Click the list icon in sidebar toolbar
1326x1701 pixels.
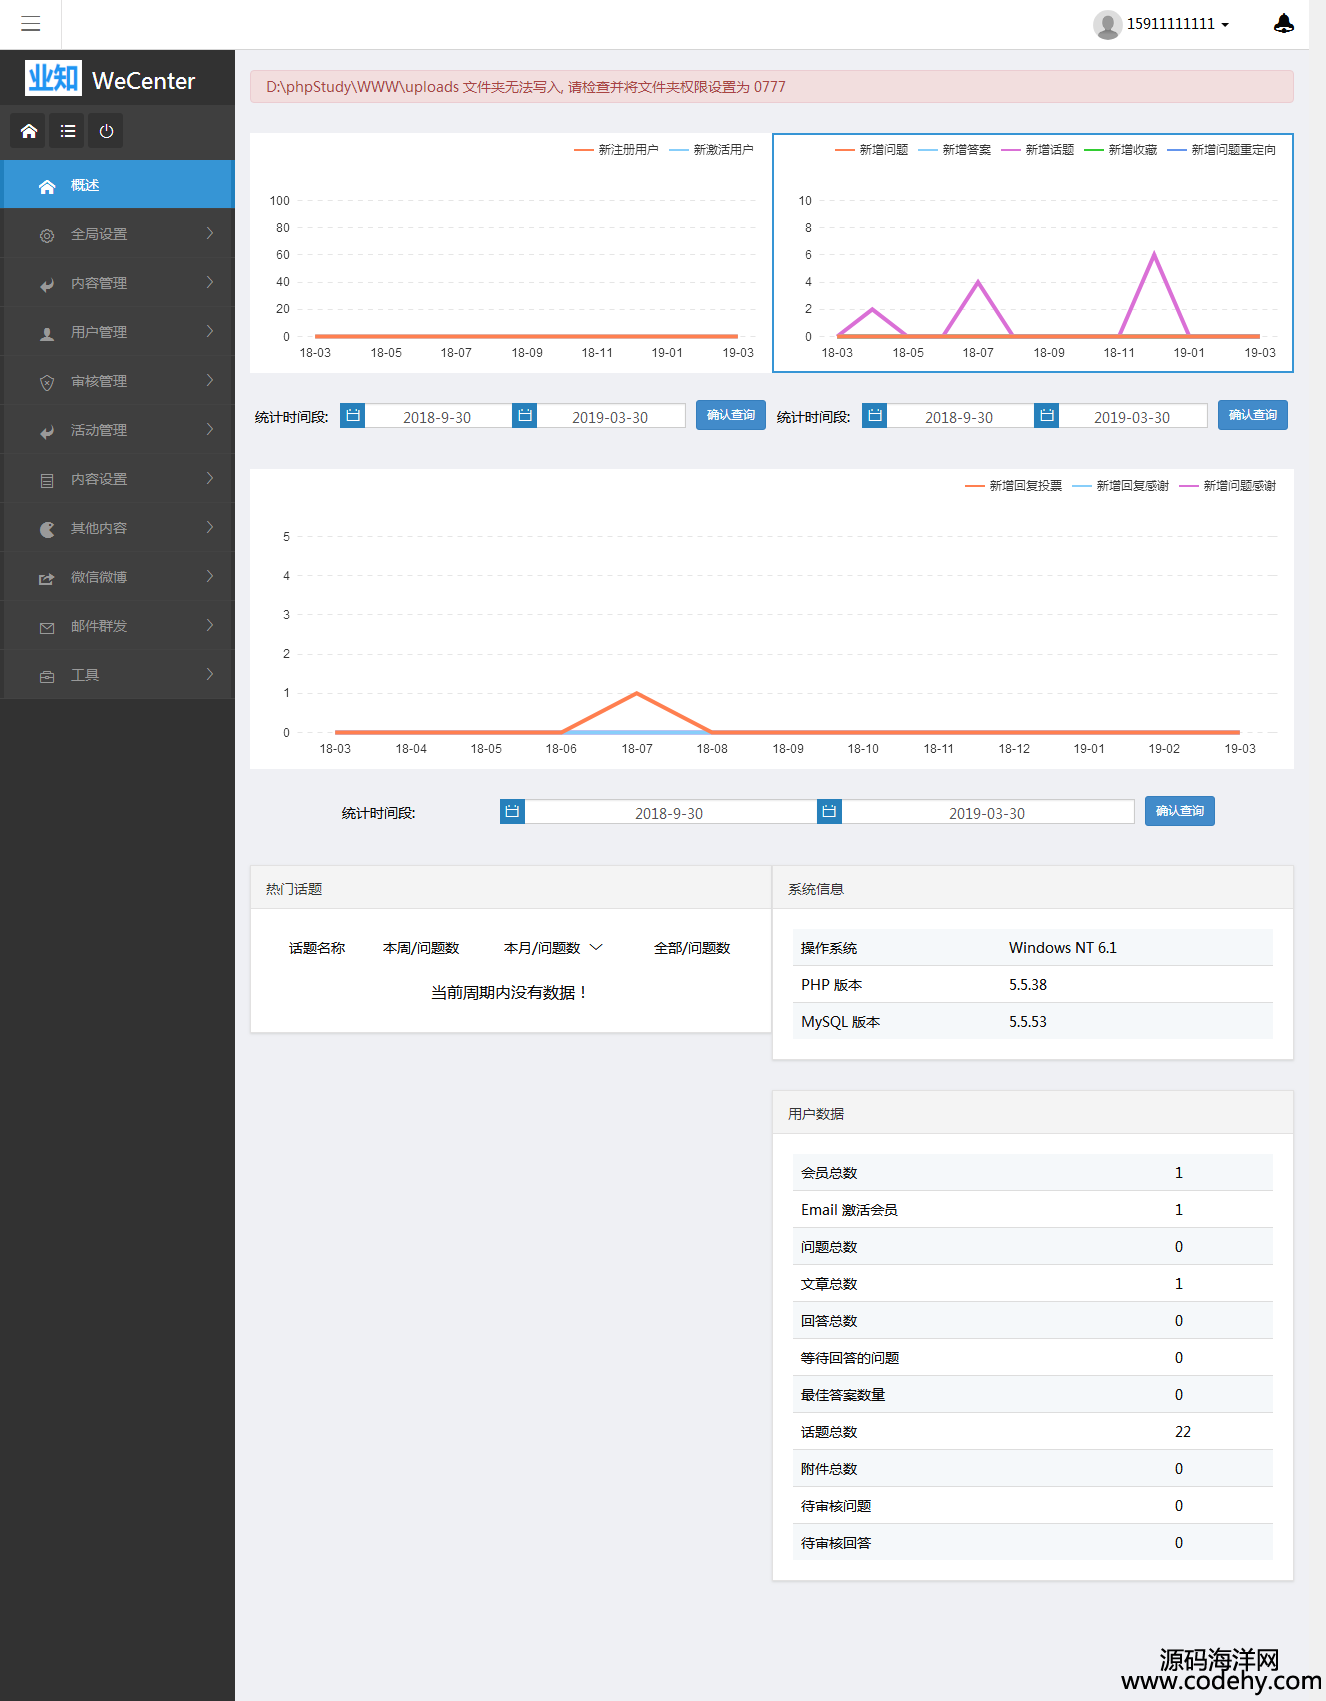coord(68,131)
